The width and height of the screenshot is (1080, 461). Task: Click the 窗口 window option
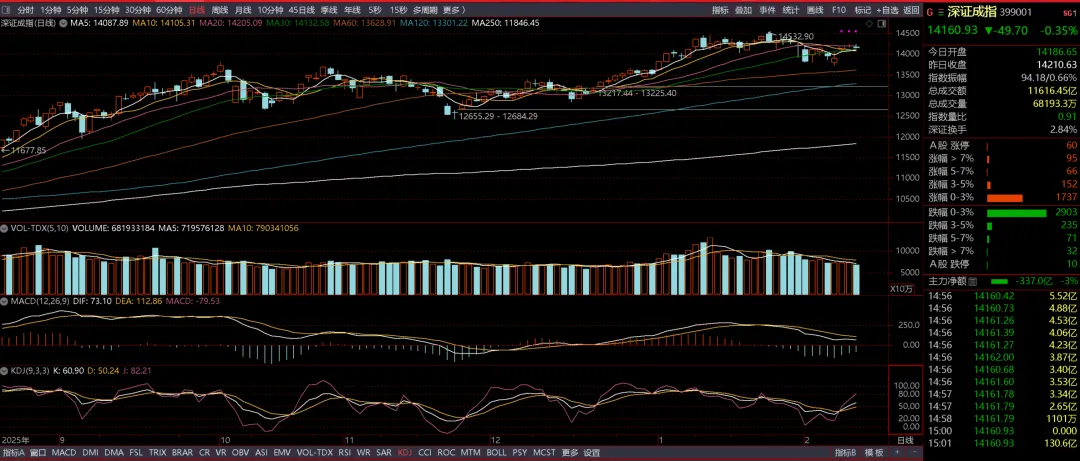click(x=38, y=453)
